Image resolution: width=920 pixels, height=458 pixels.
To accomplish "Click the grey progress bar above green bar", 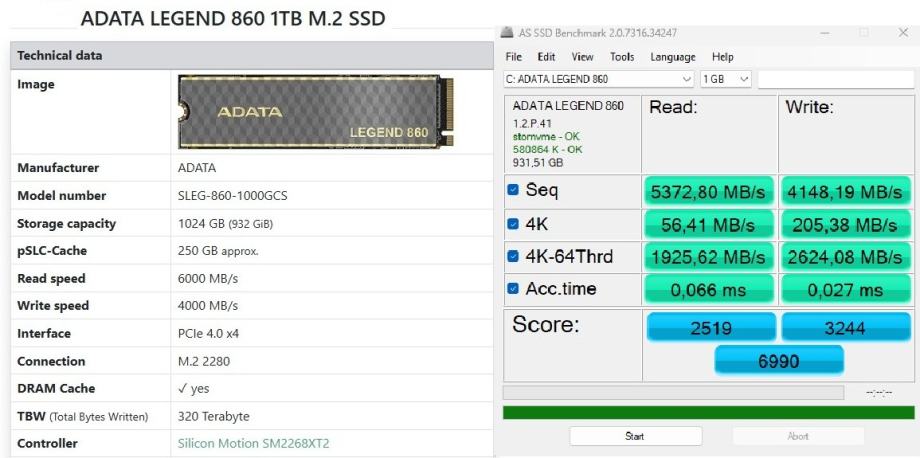I will 674,392.
